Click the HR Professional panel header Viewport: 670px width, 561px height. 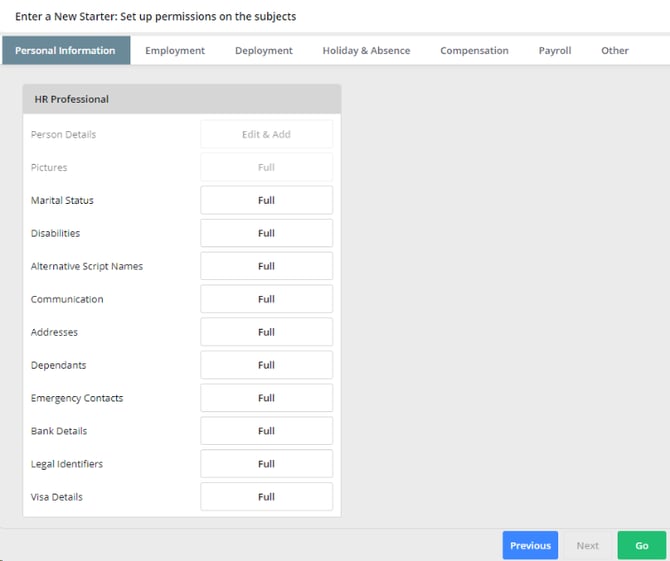[x=182, y=99]
